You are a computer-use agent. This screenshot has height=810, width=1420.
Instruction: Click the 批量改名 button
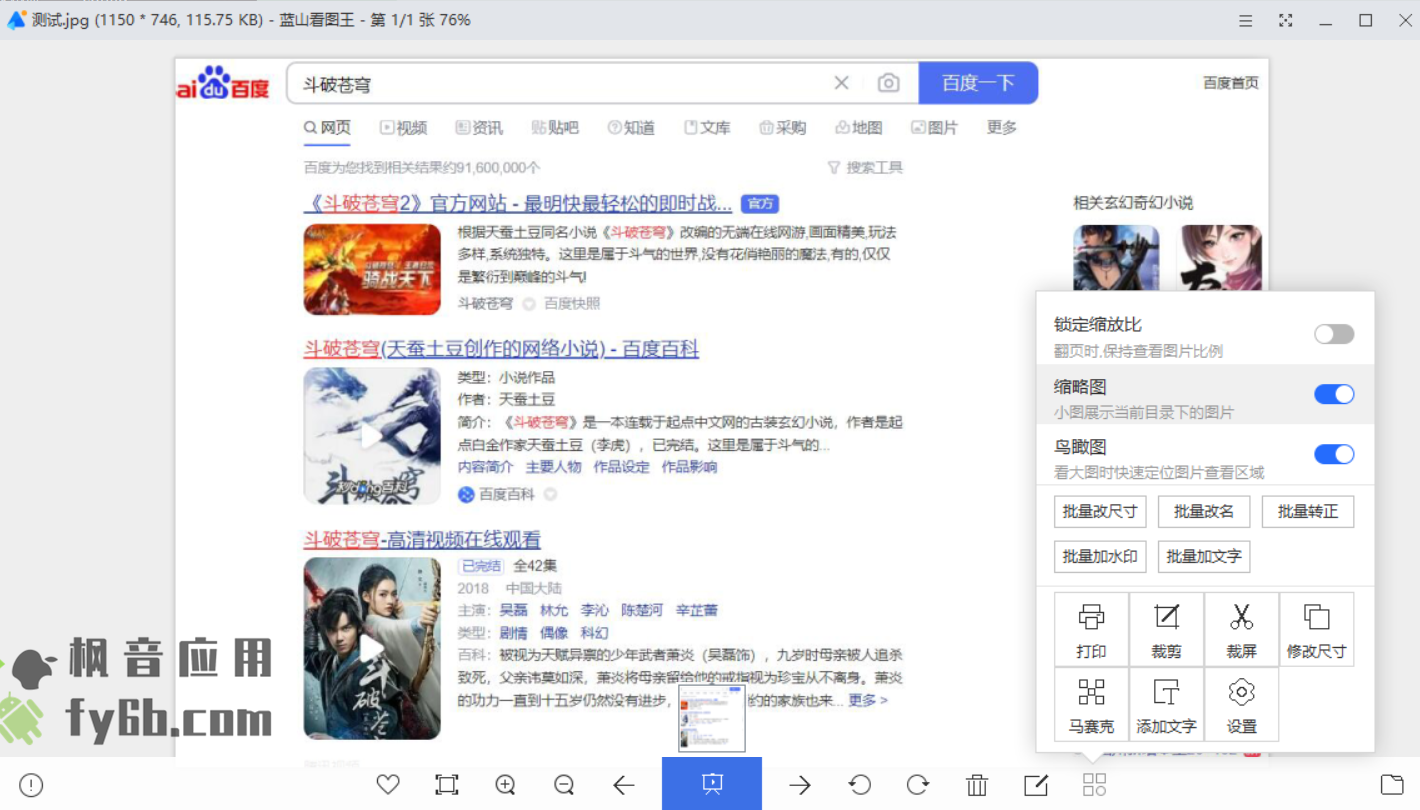(x=1204, y=511)
